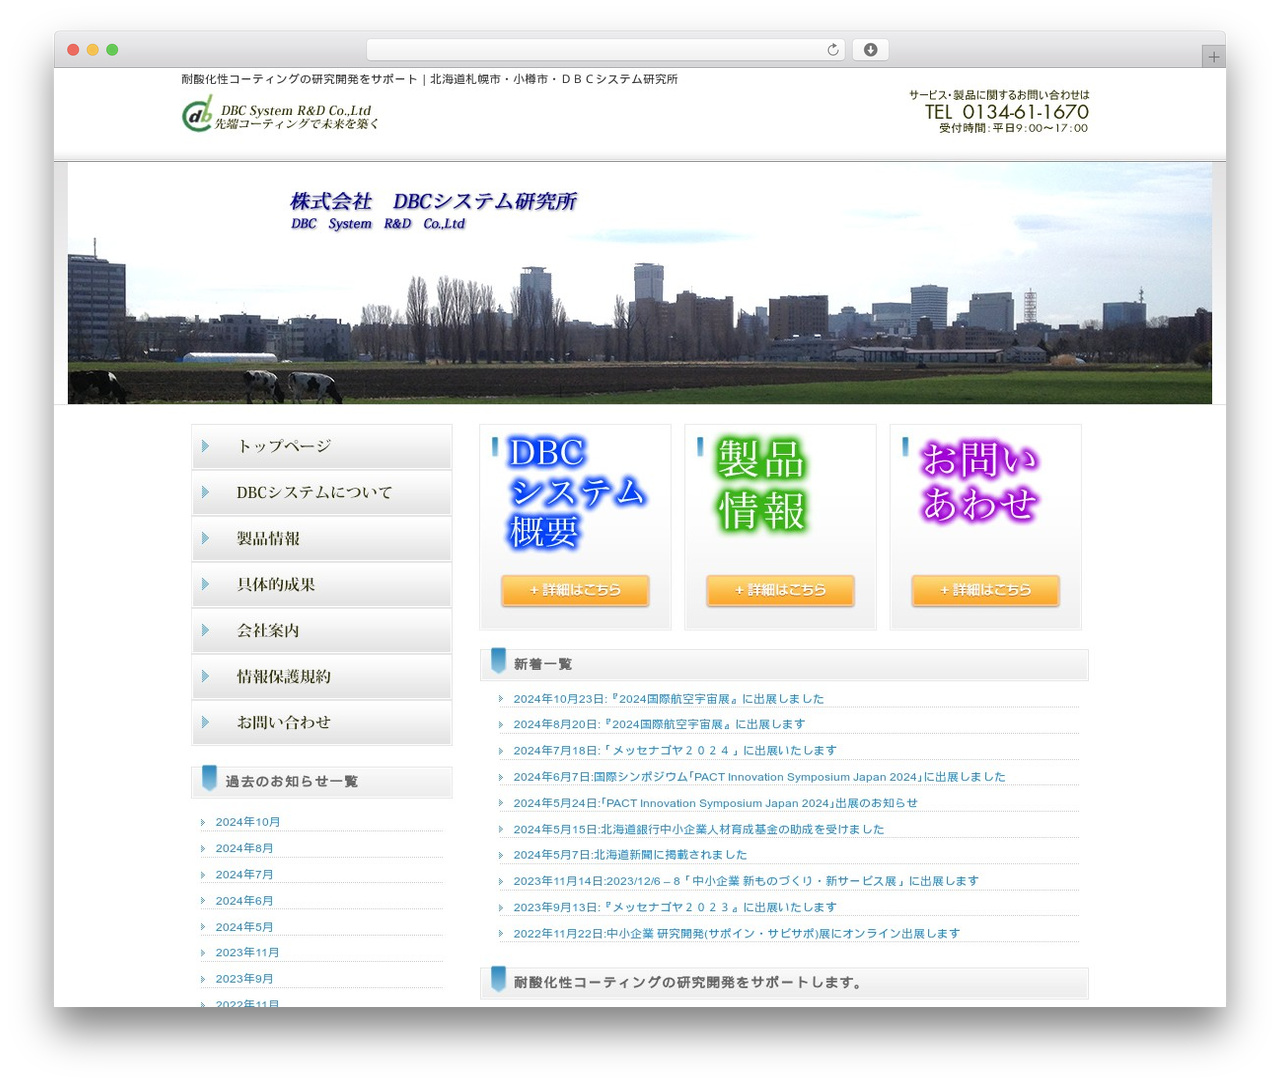
Task: Focus the browser address bar
Action: 605,50
